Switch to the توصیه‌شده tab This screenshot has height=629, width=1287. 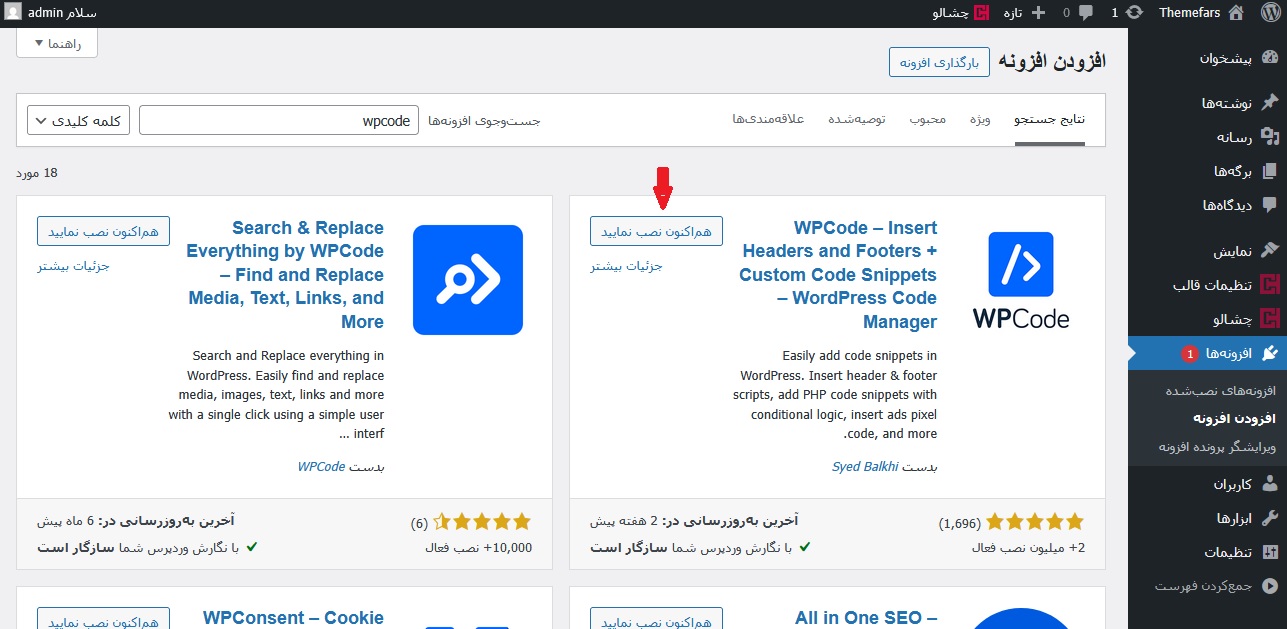pyautogui.click(x=856, y=120)
